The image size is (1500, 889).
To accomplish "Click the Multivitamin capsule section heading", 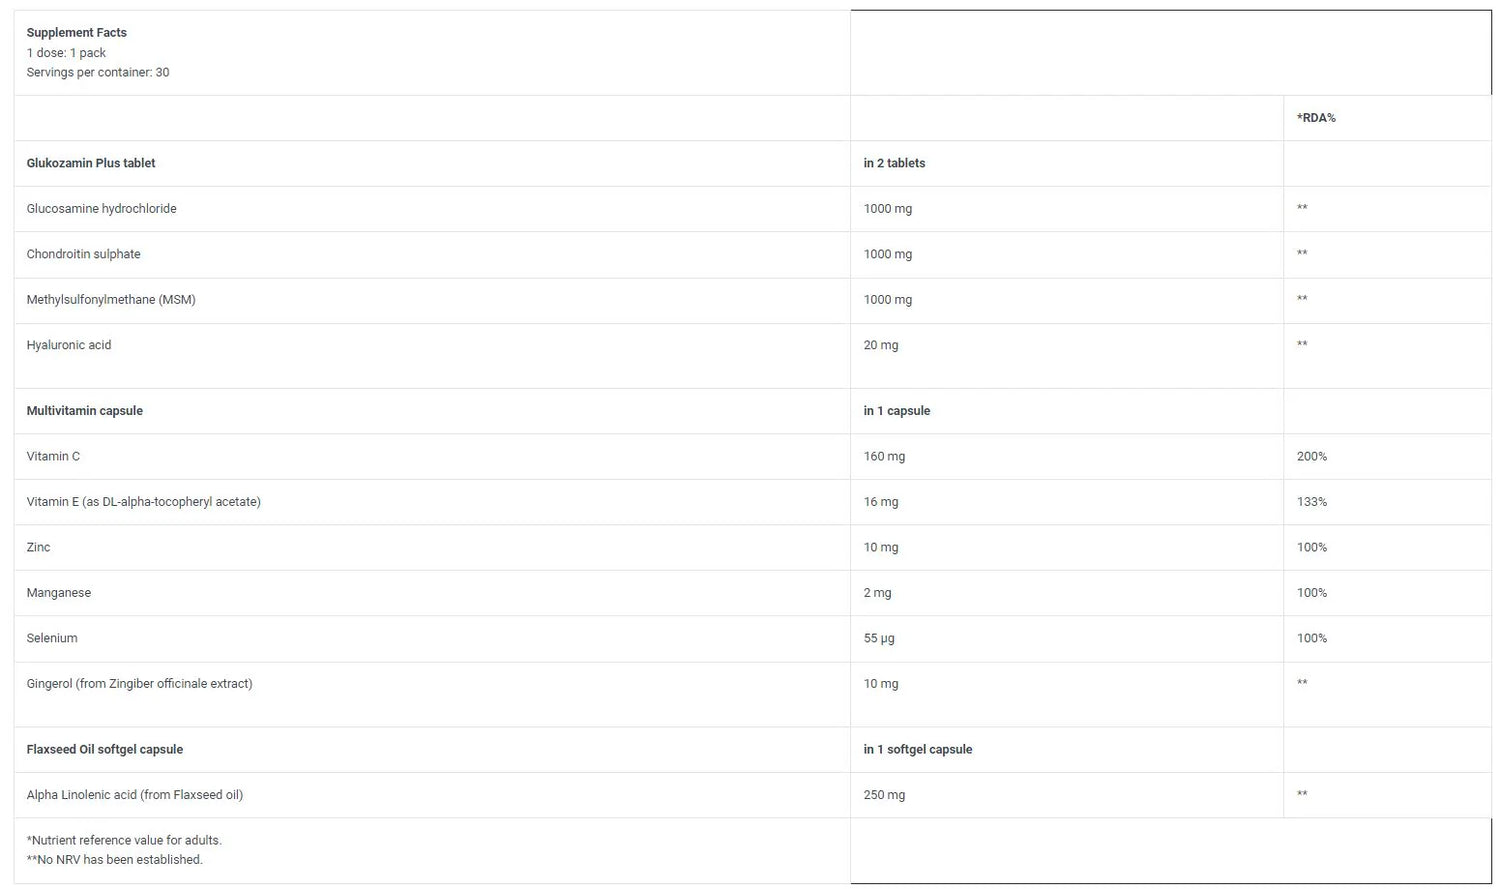I will tap(85, 411).
